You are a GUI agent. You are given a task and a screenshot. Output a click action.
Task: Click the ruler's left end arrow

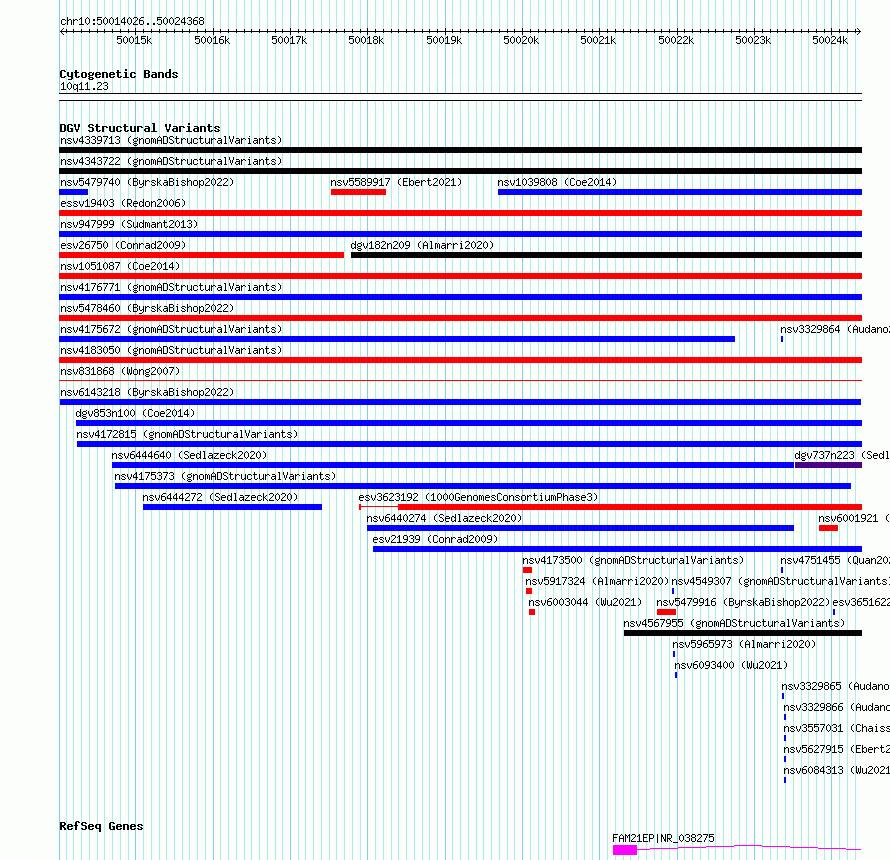(62, 32)
